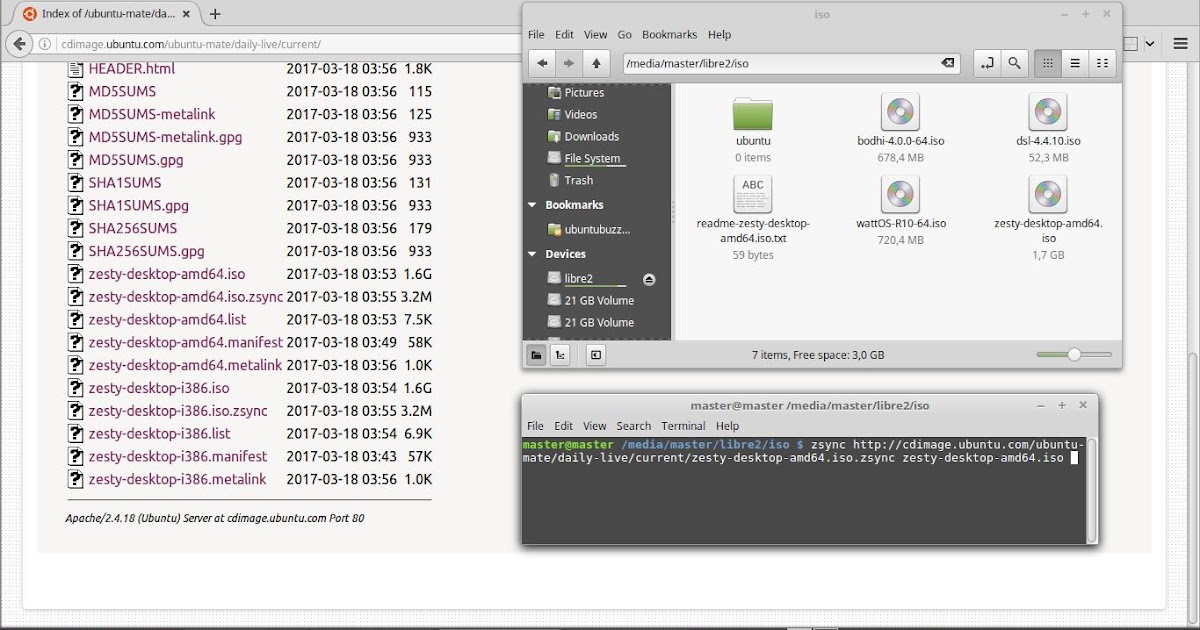Toggle the editable location bar

pyautogui.click(x=988, y=63)
